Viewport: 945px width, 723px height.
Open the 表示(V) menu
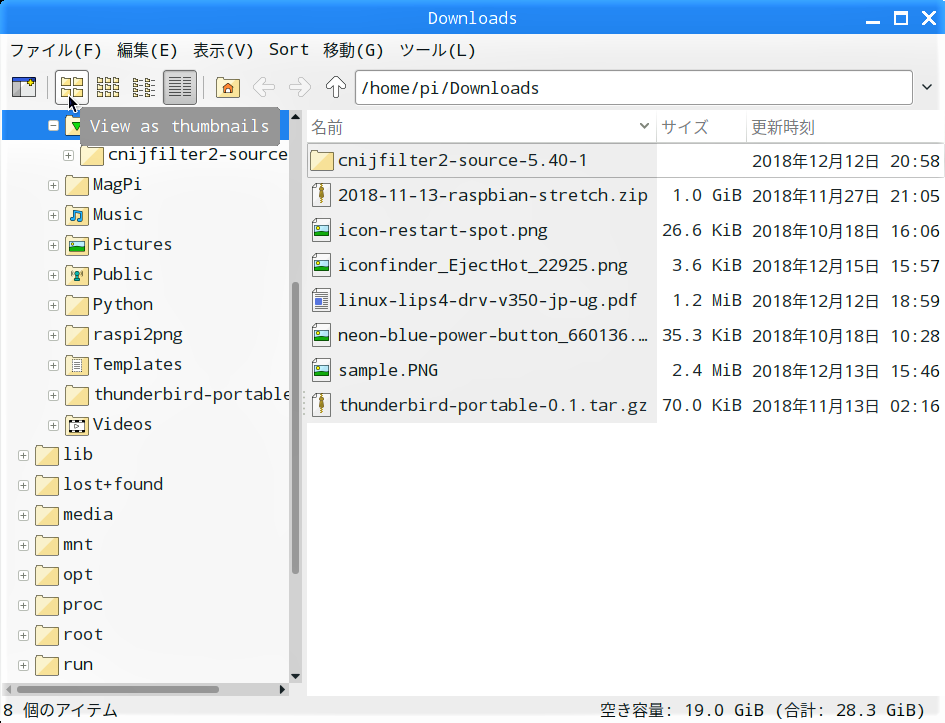(223, 50)
